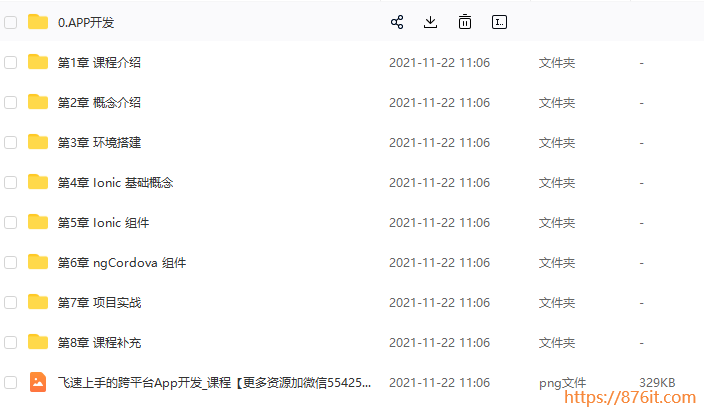This screenshot has height=414, width=704.
Task: Check the box for 第8章 课程补充
Action: (x=11, y=343)
